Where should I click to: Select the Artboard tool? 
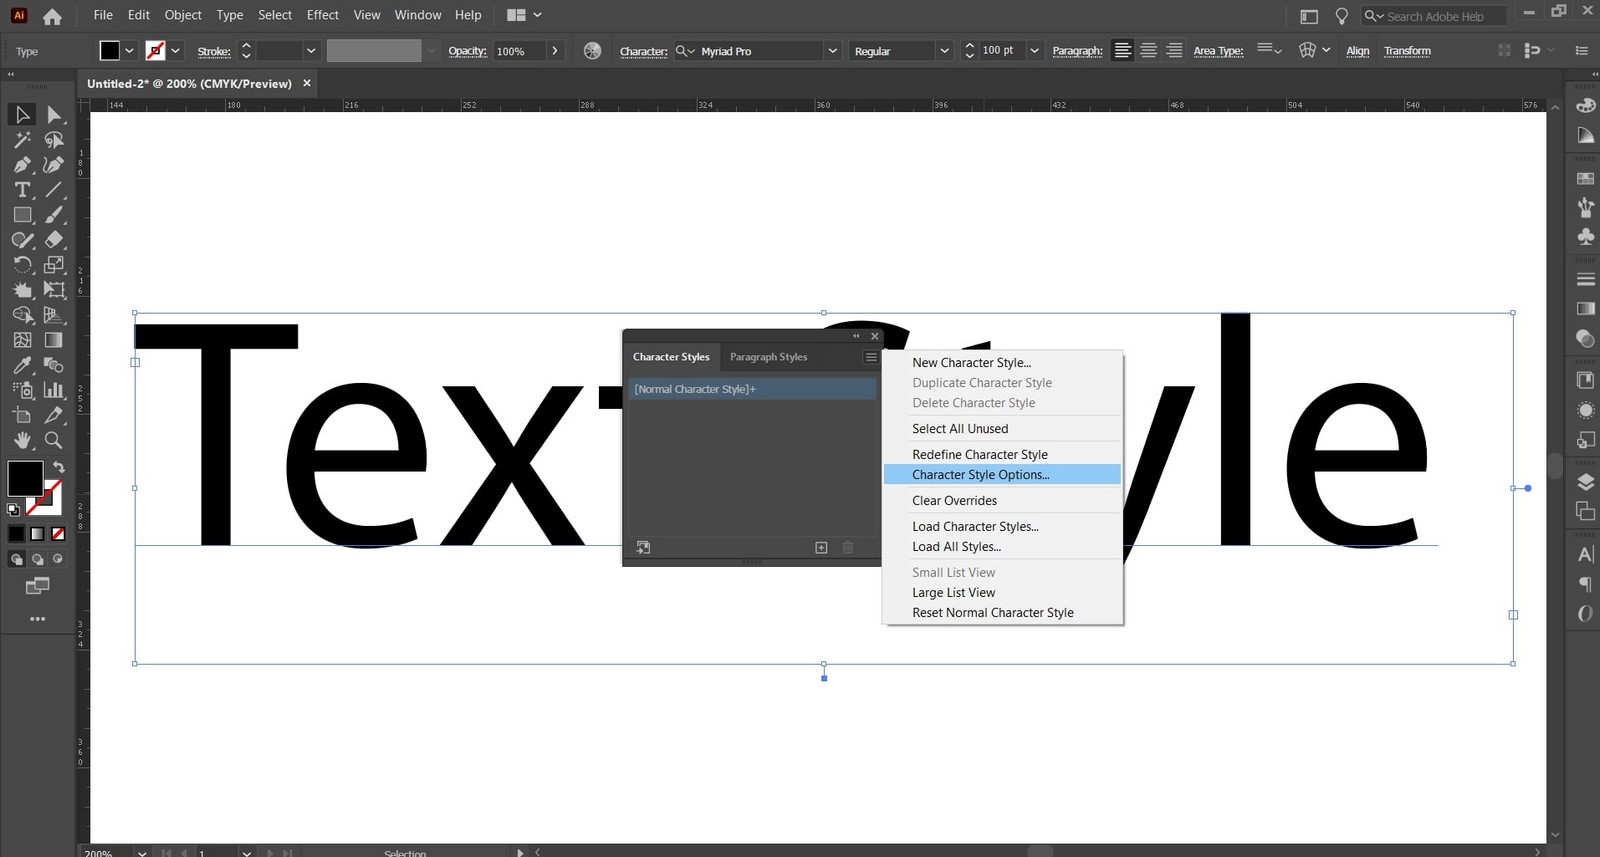[x=22, y=415]
